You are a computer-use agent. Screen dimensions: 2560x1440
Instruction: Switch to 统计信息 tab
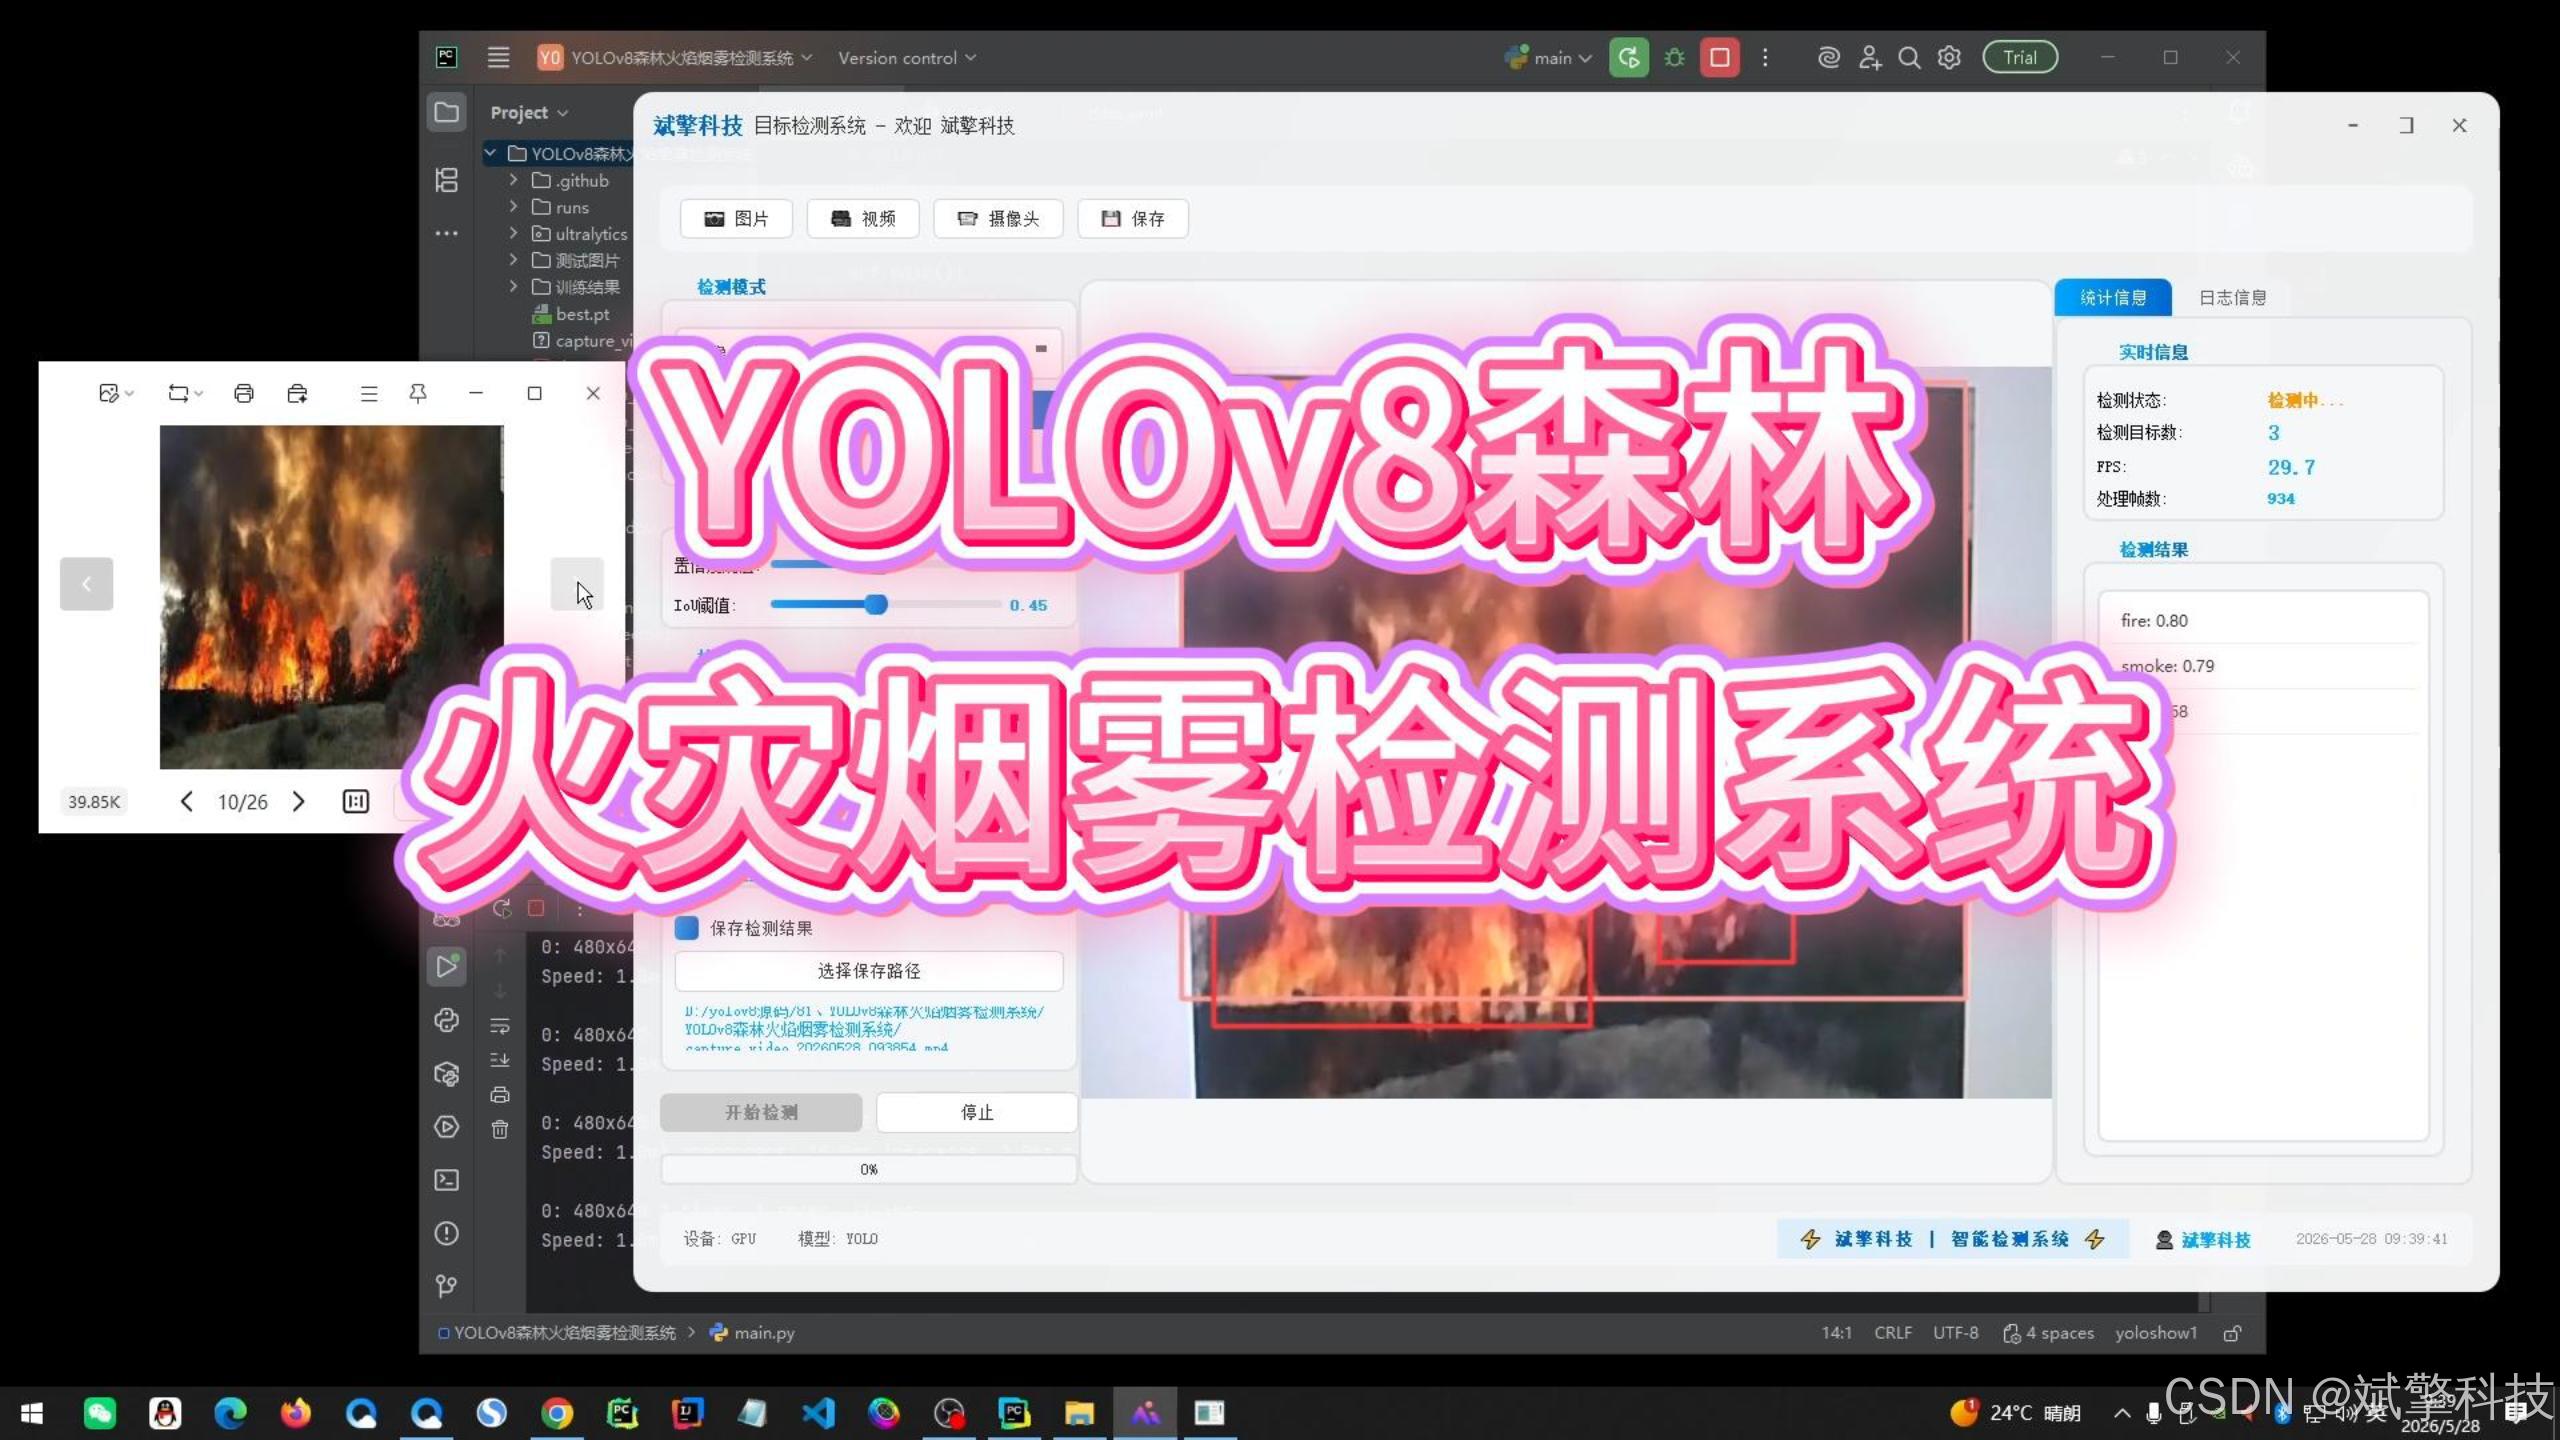click(x=2112, y=298)
